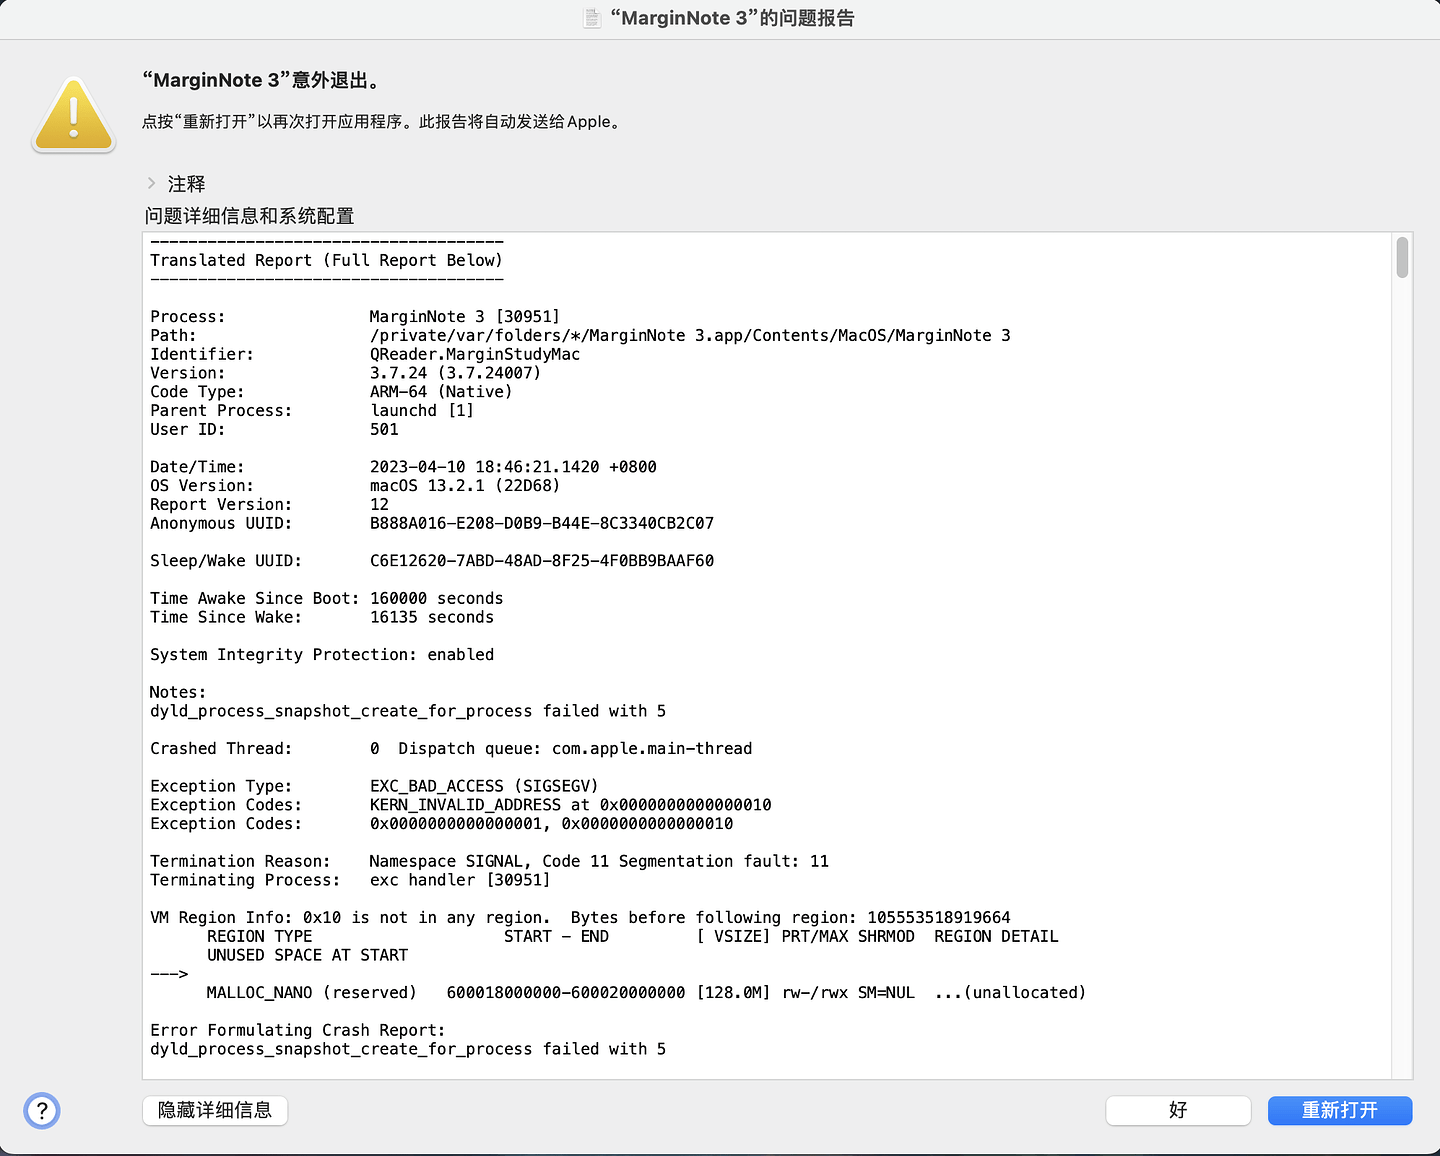This screenshot has width=1440, height=1156.
Task: Click the document icon in the title bar
Action: tap(592, 18)
